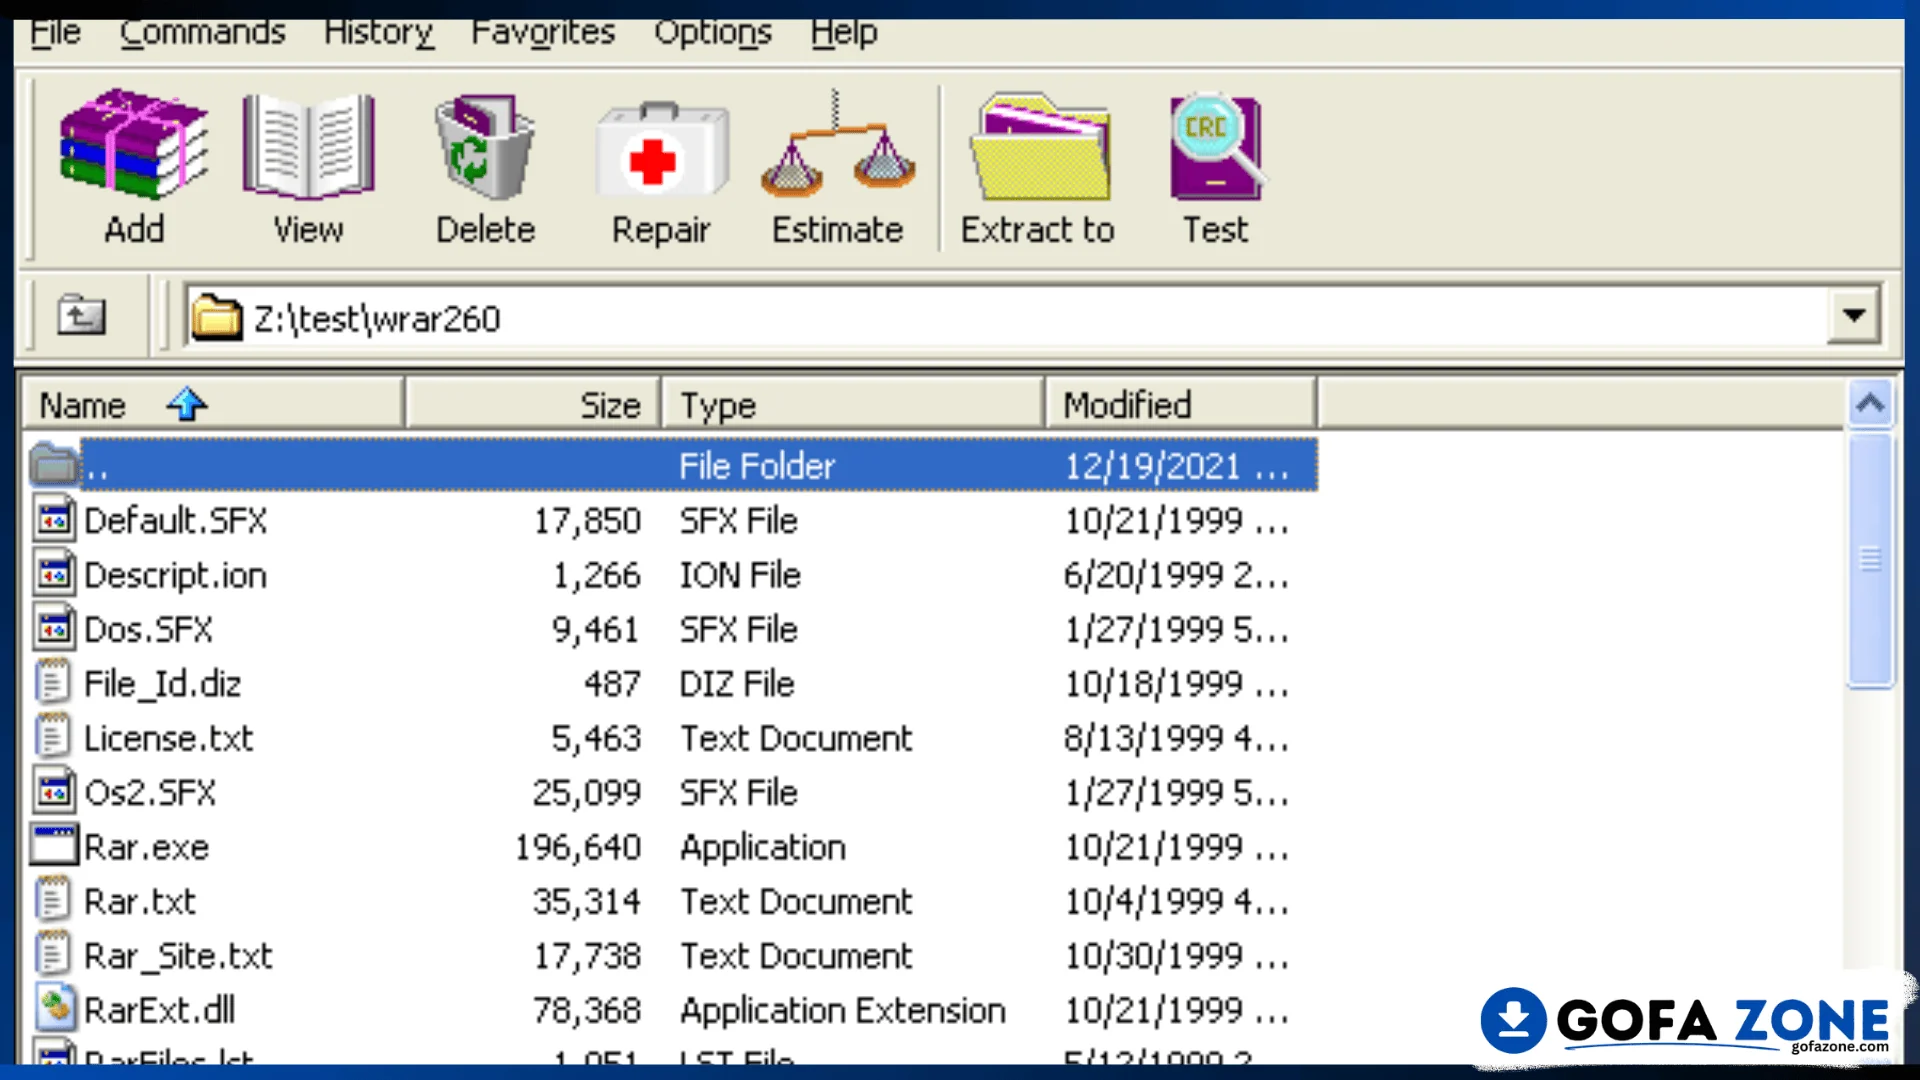Click the Add archive toolbar icon
The image size is (1920, 1080).
(x=134, y=143)
